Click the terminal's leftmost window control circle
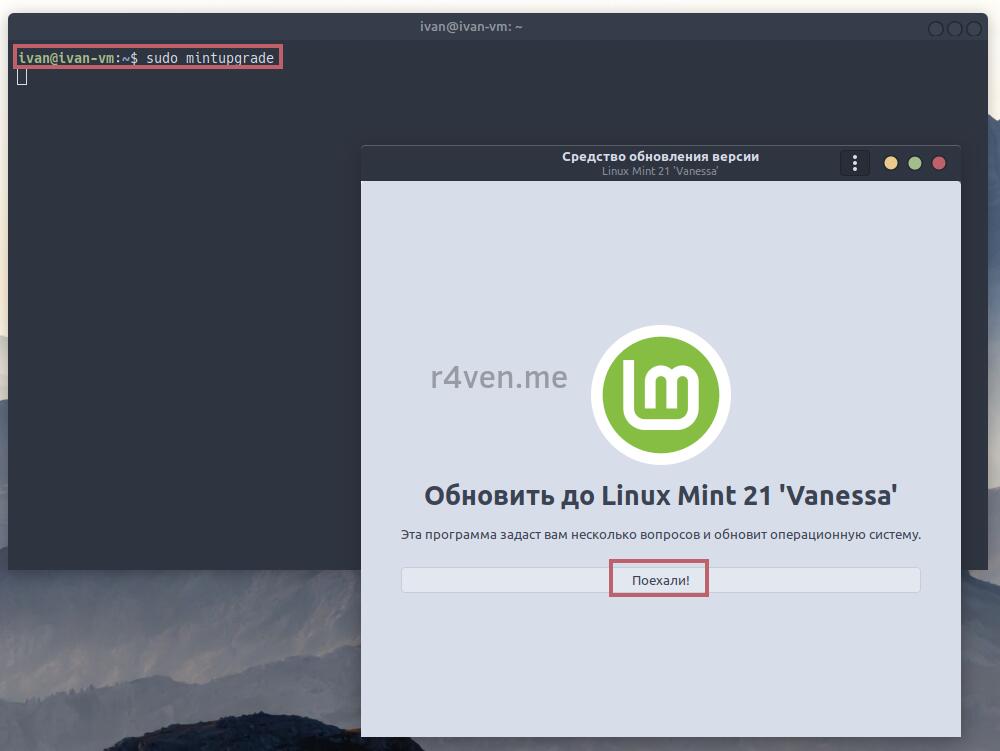The height and width of the screenshot is (751, 1000). [x=936, y=29]
